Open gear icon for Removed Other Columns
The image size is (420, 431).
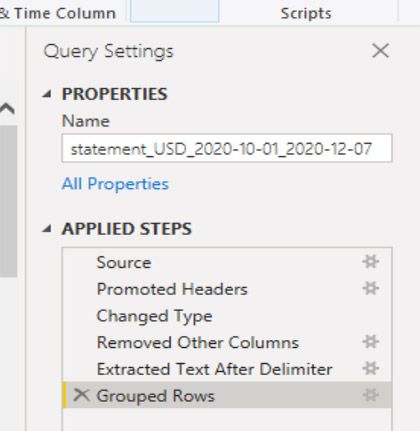[370, 342]
